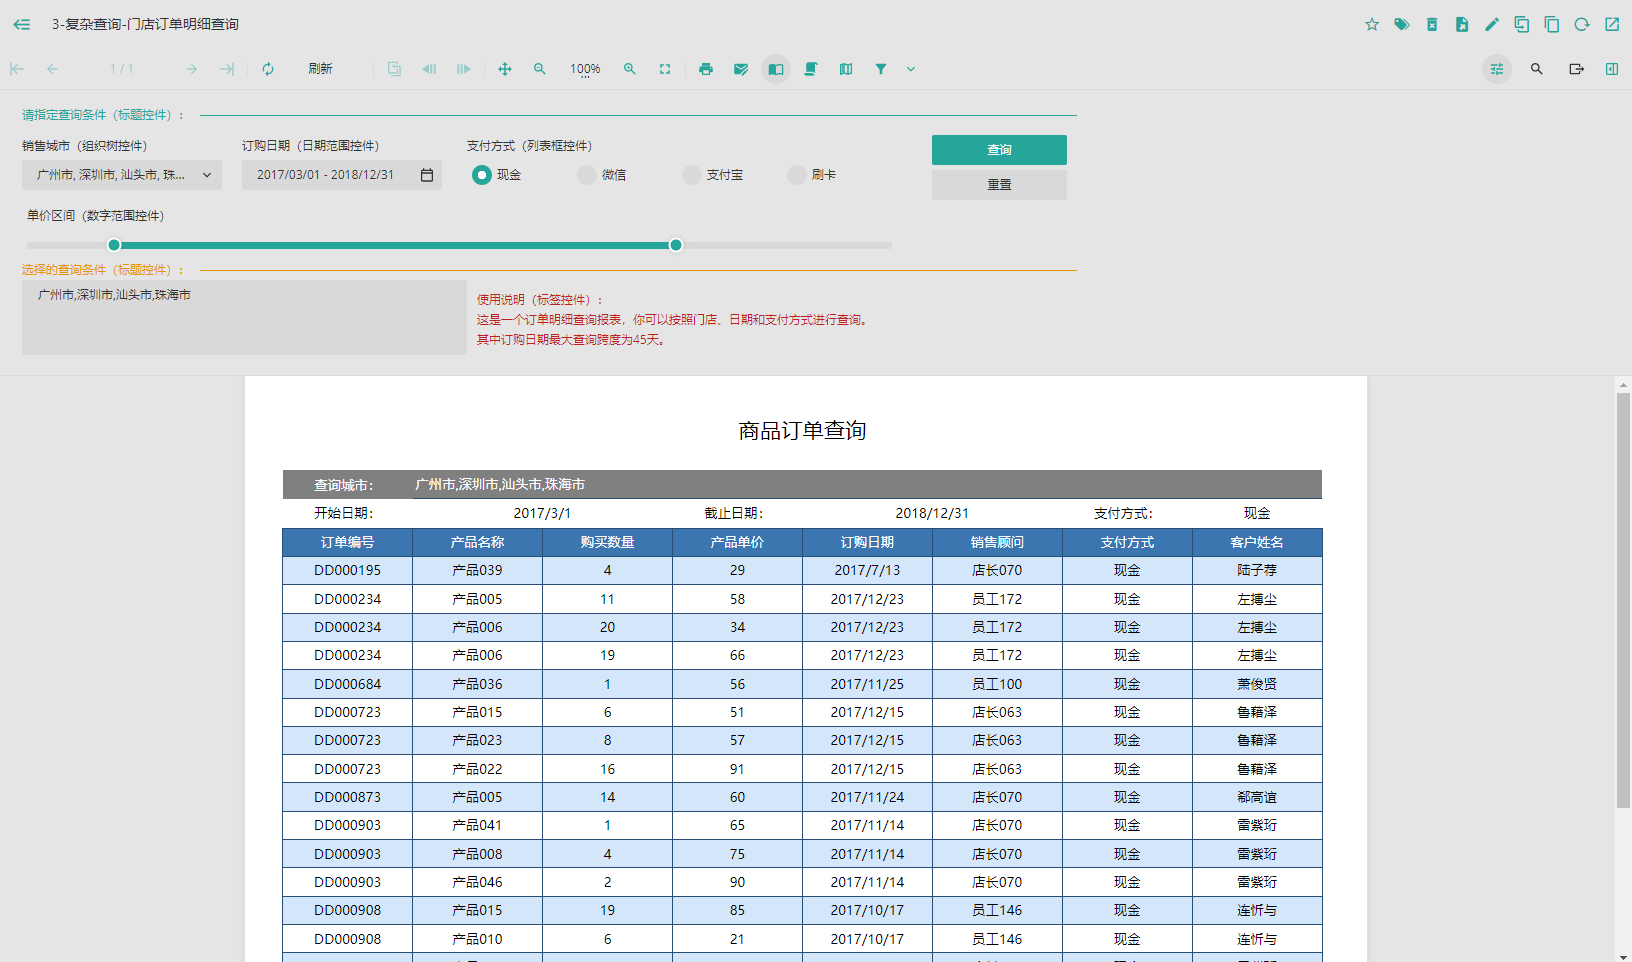The height and width of the screenshot is (962, 1632).
Task: Click the back arrow beside the report title
Action: 21,24
